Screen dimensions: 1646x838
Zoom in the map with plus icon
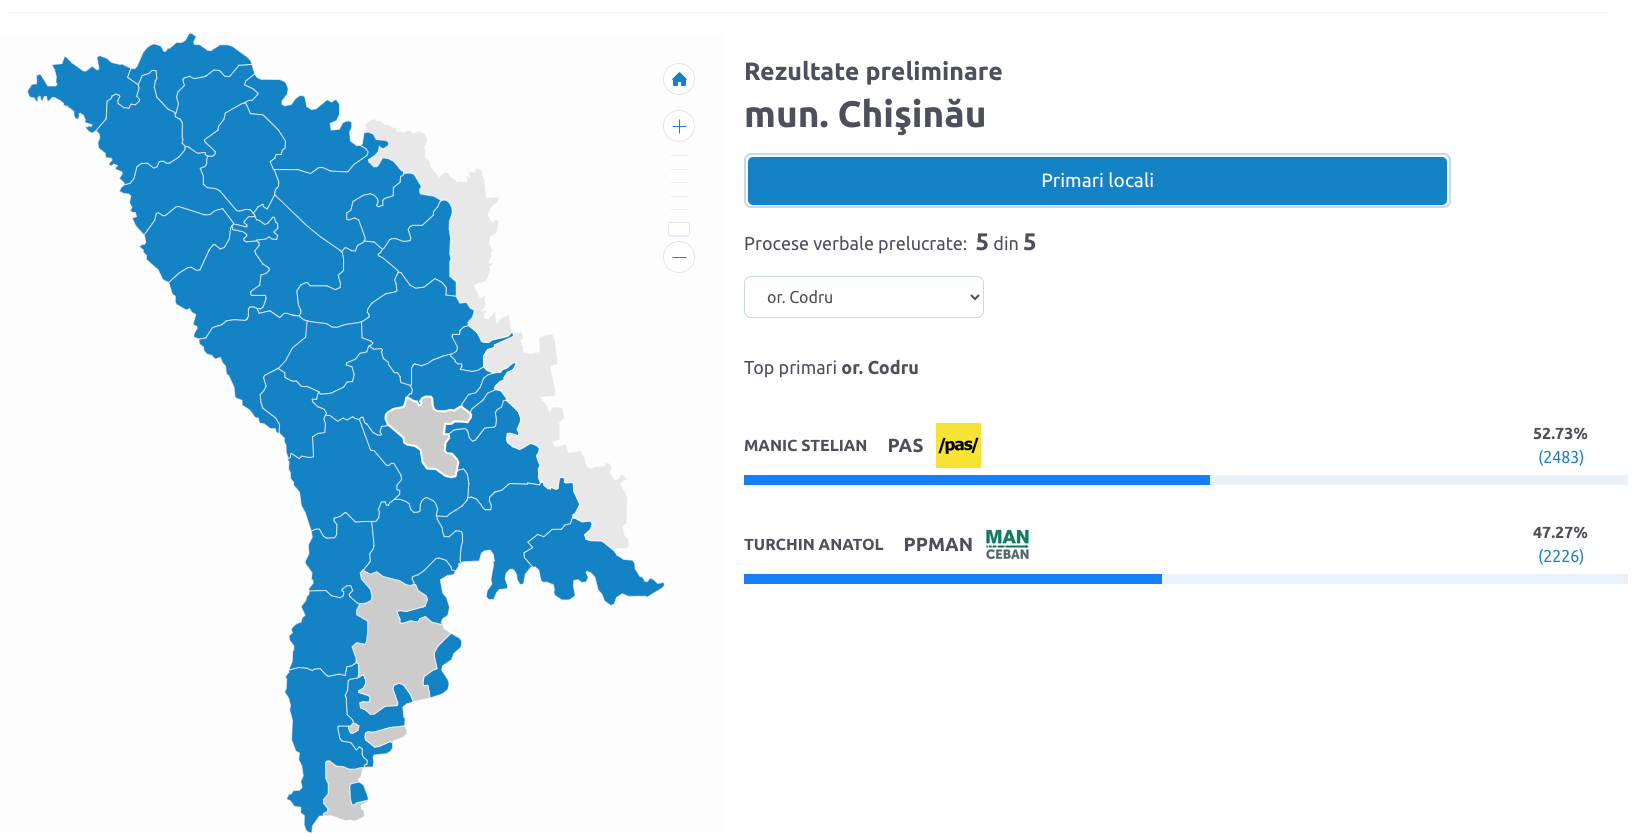point(679,126)
